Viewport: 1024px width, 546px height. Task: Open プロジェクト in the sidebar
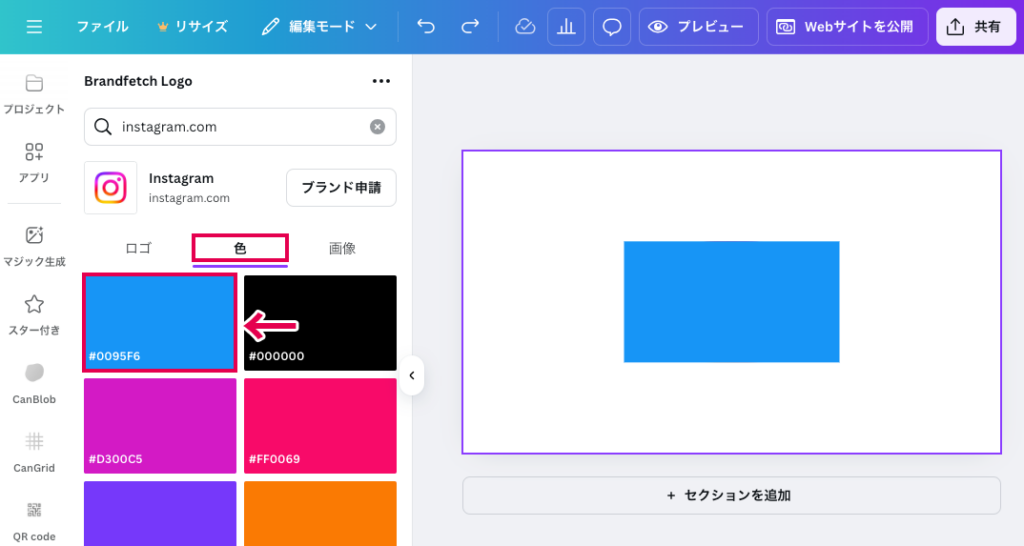[34, 95]
